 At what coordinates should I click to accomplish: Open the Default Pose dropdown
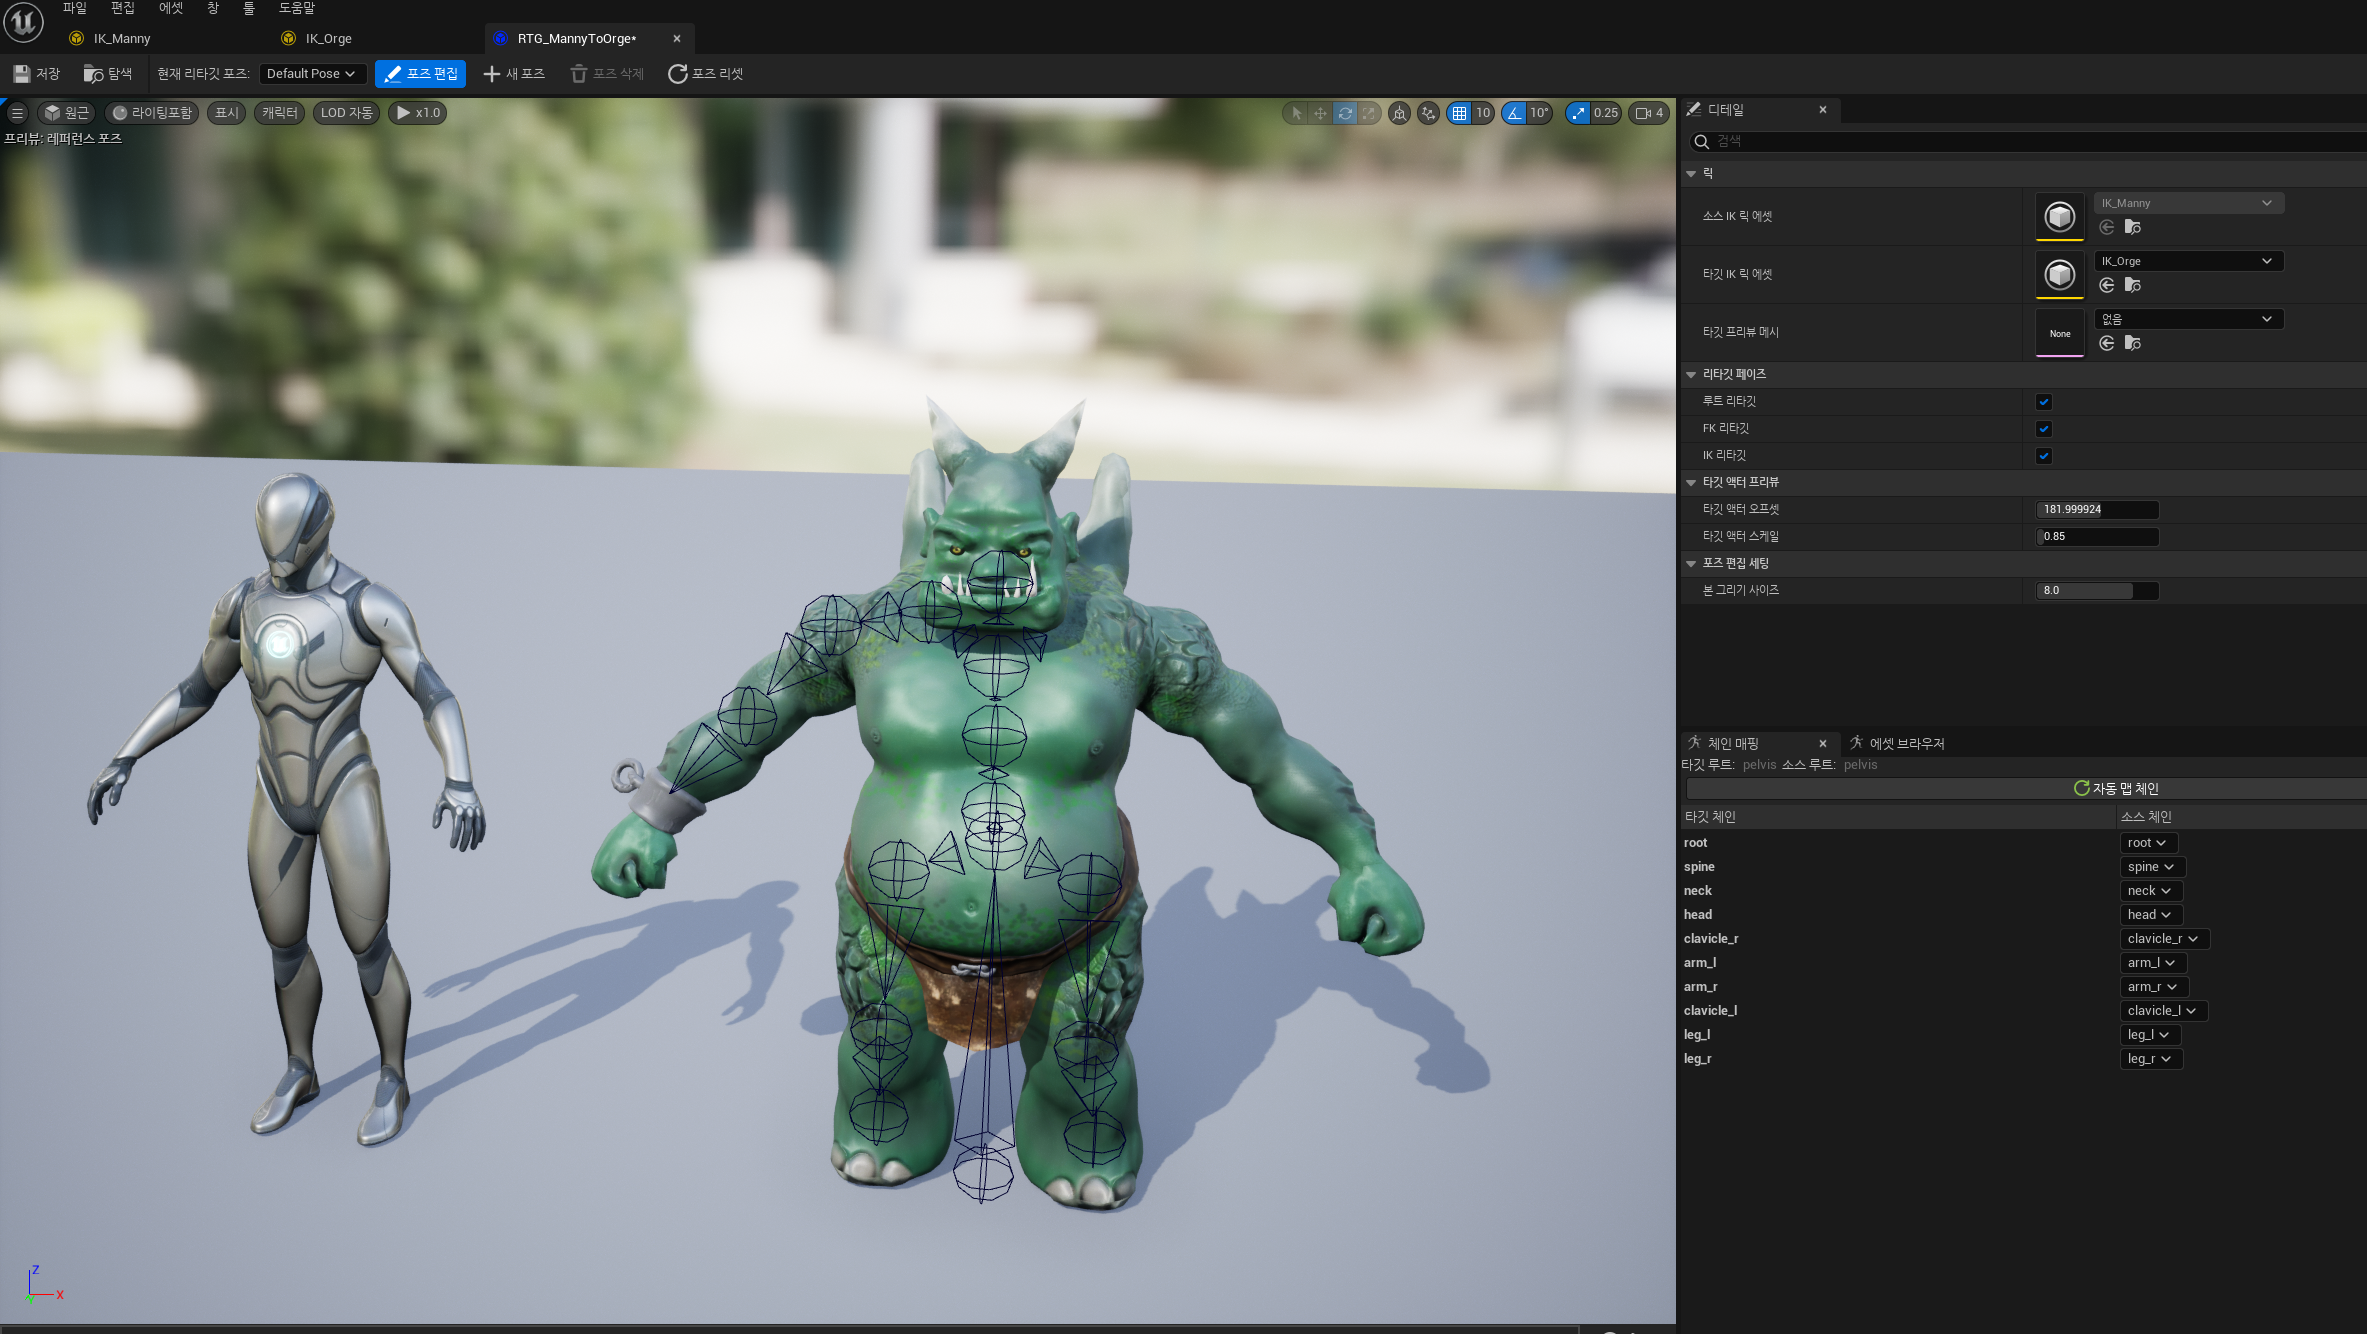coord(311,74)
